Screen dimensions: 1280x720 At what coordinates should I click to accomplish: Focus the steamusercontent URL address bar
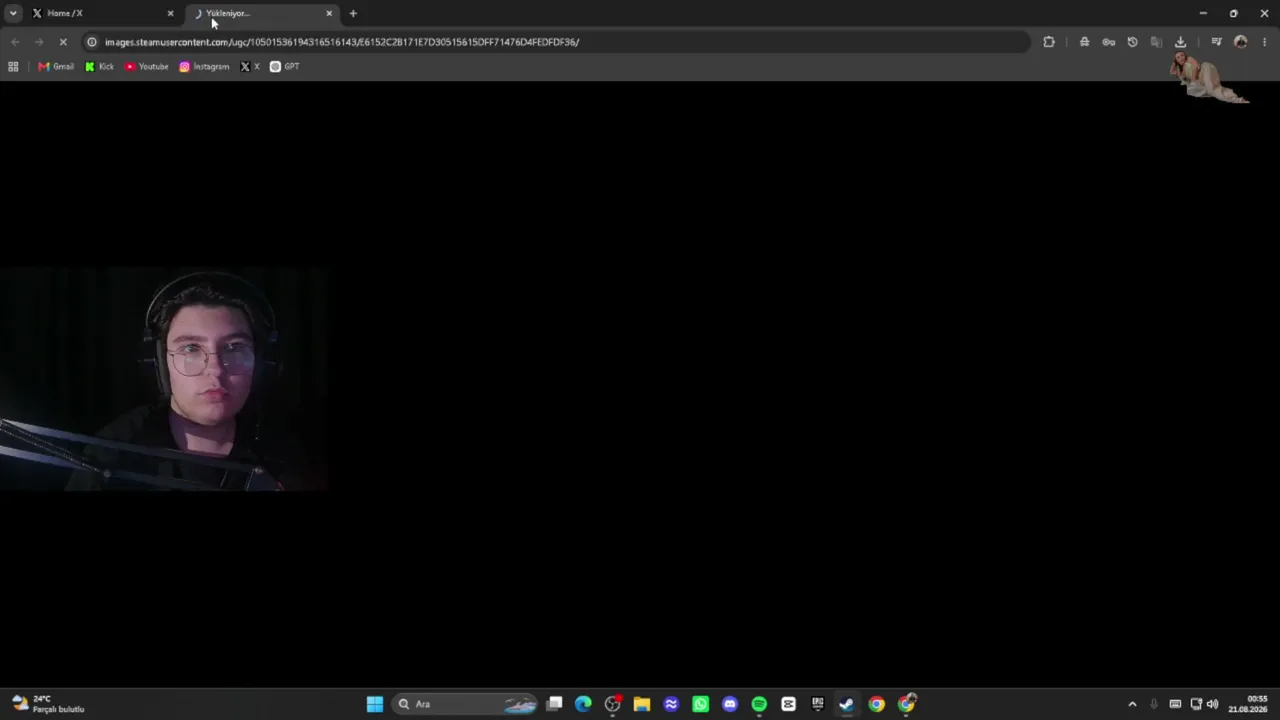point(556,42)
